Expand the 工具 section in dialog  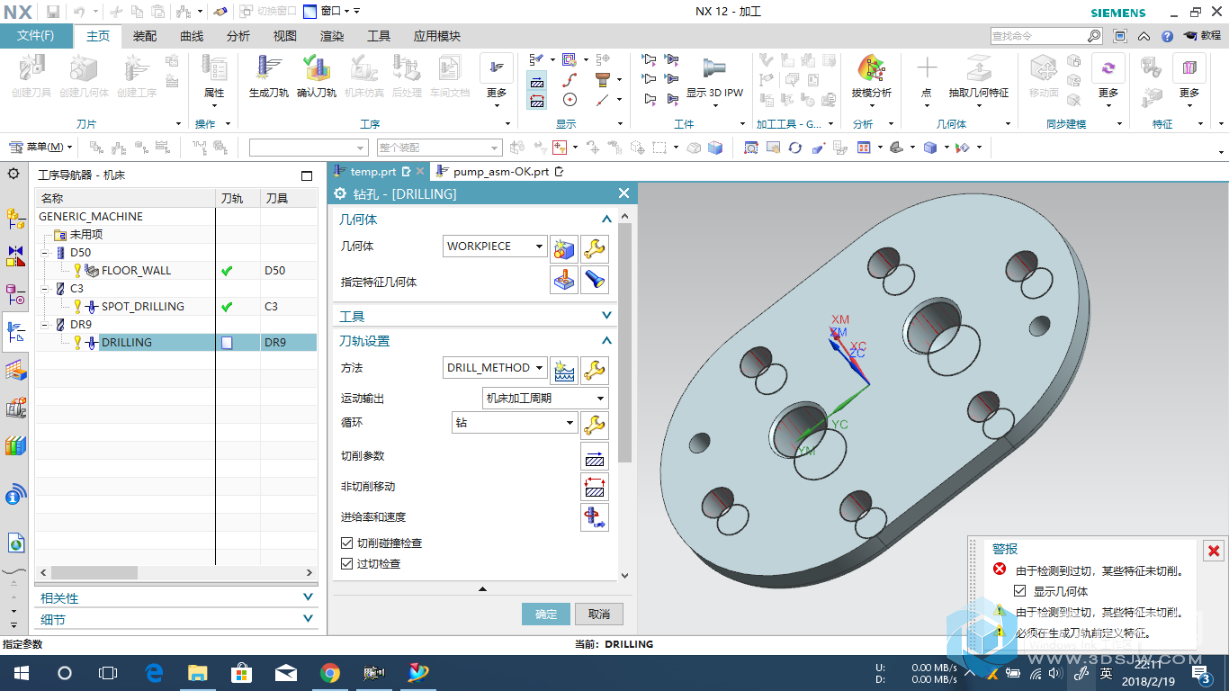(606, 316)
